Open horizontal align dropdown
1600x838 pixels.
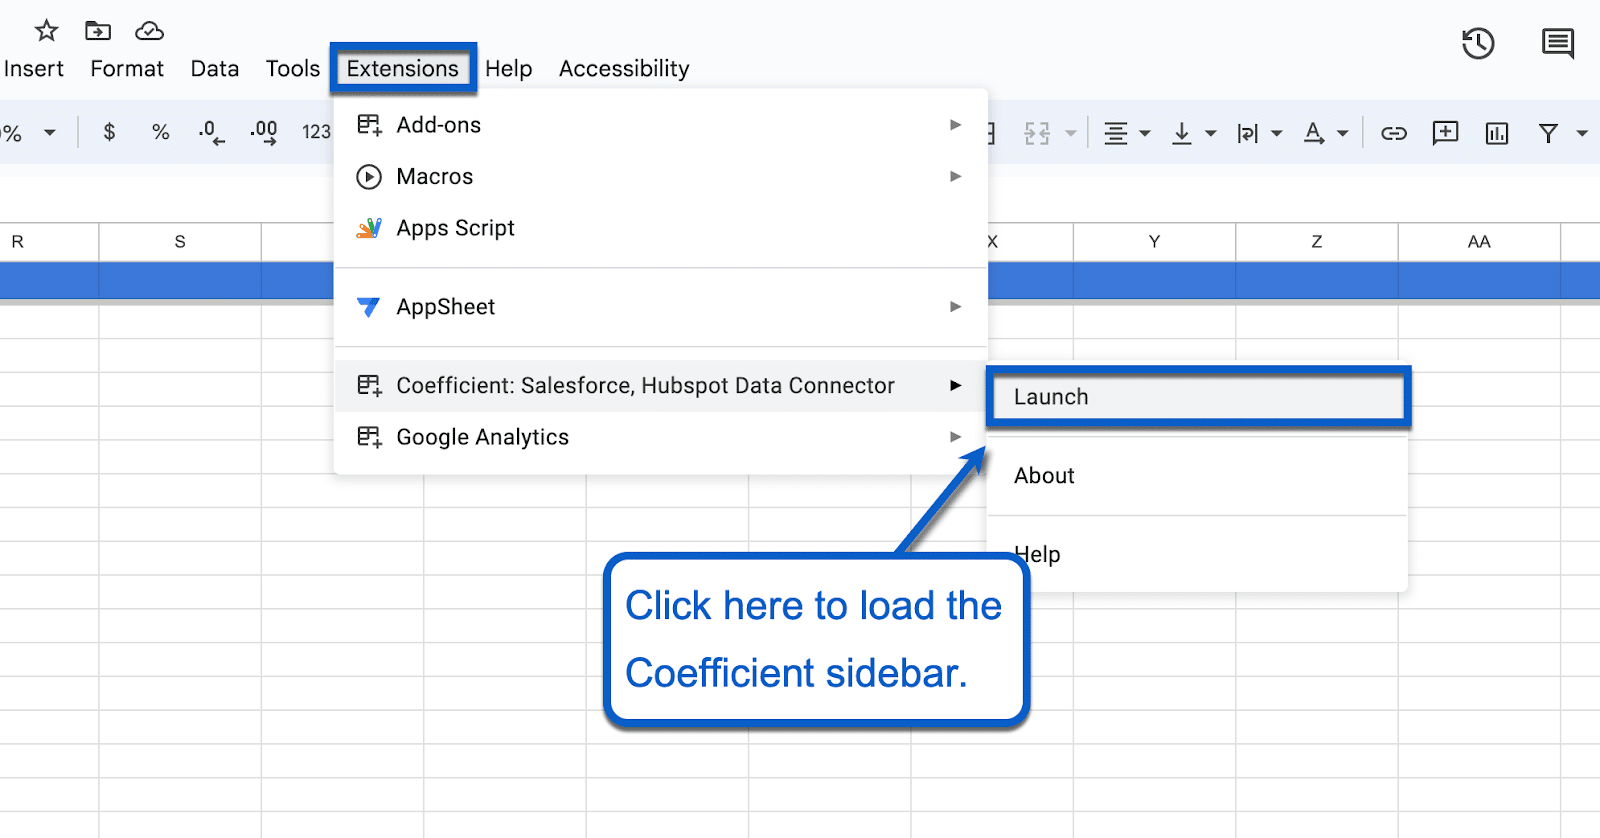1126,133
